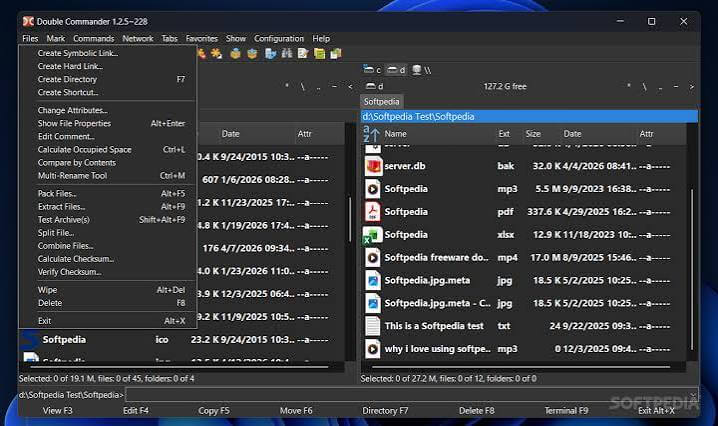718x426 pixels.
Task: Switch to drive c in drive bar
Action: 372,70
